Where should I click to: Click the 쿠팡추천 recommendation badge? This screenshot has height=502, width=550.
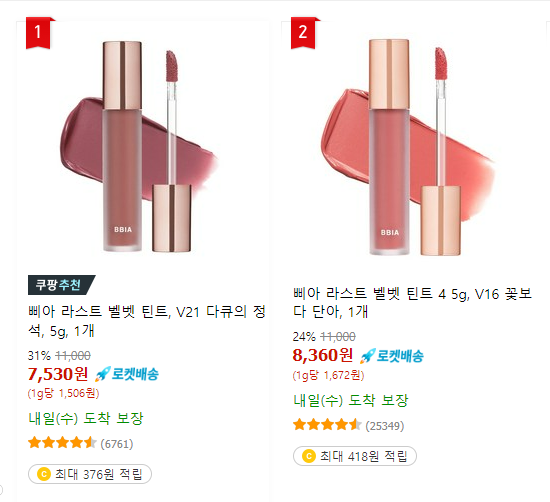pyautogui.click(x=61, y=285)
